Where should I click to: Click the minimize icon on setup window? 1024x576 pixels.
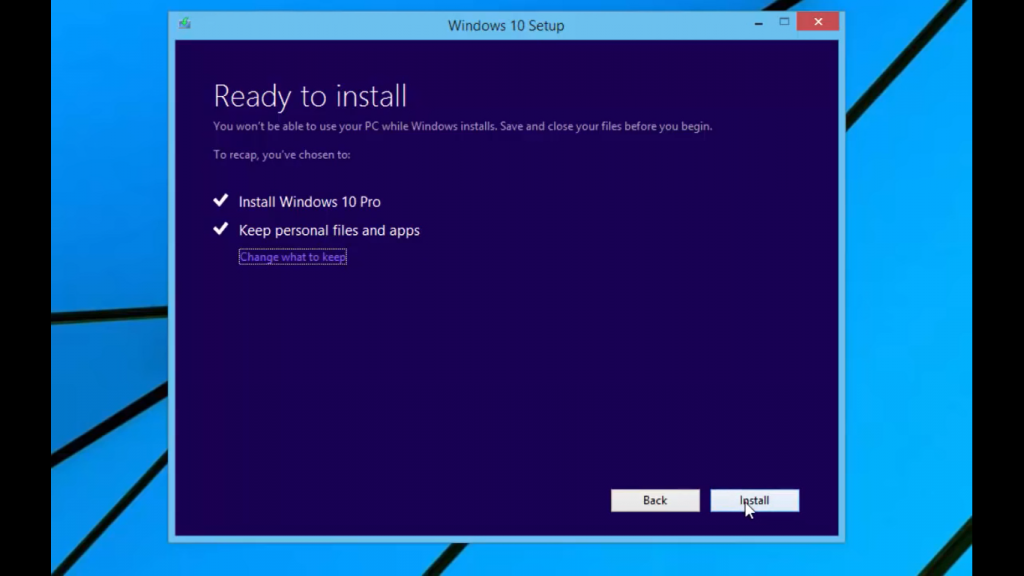pos(758,20)
